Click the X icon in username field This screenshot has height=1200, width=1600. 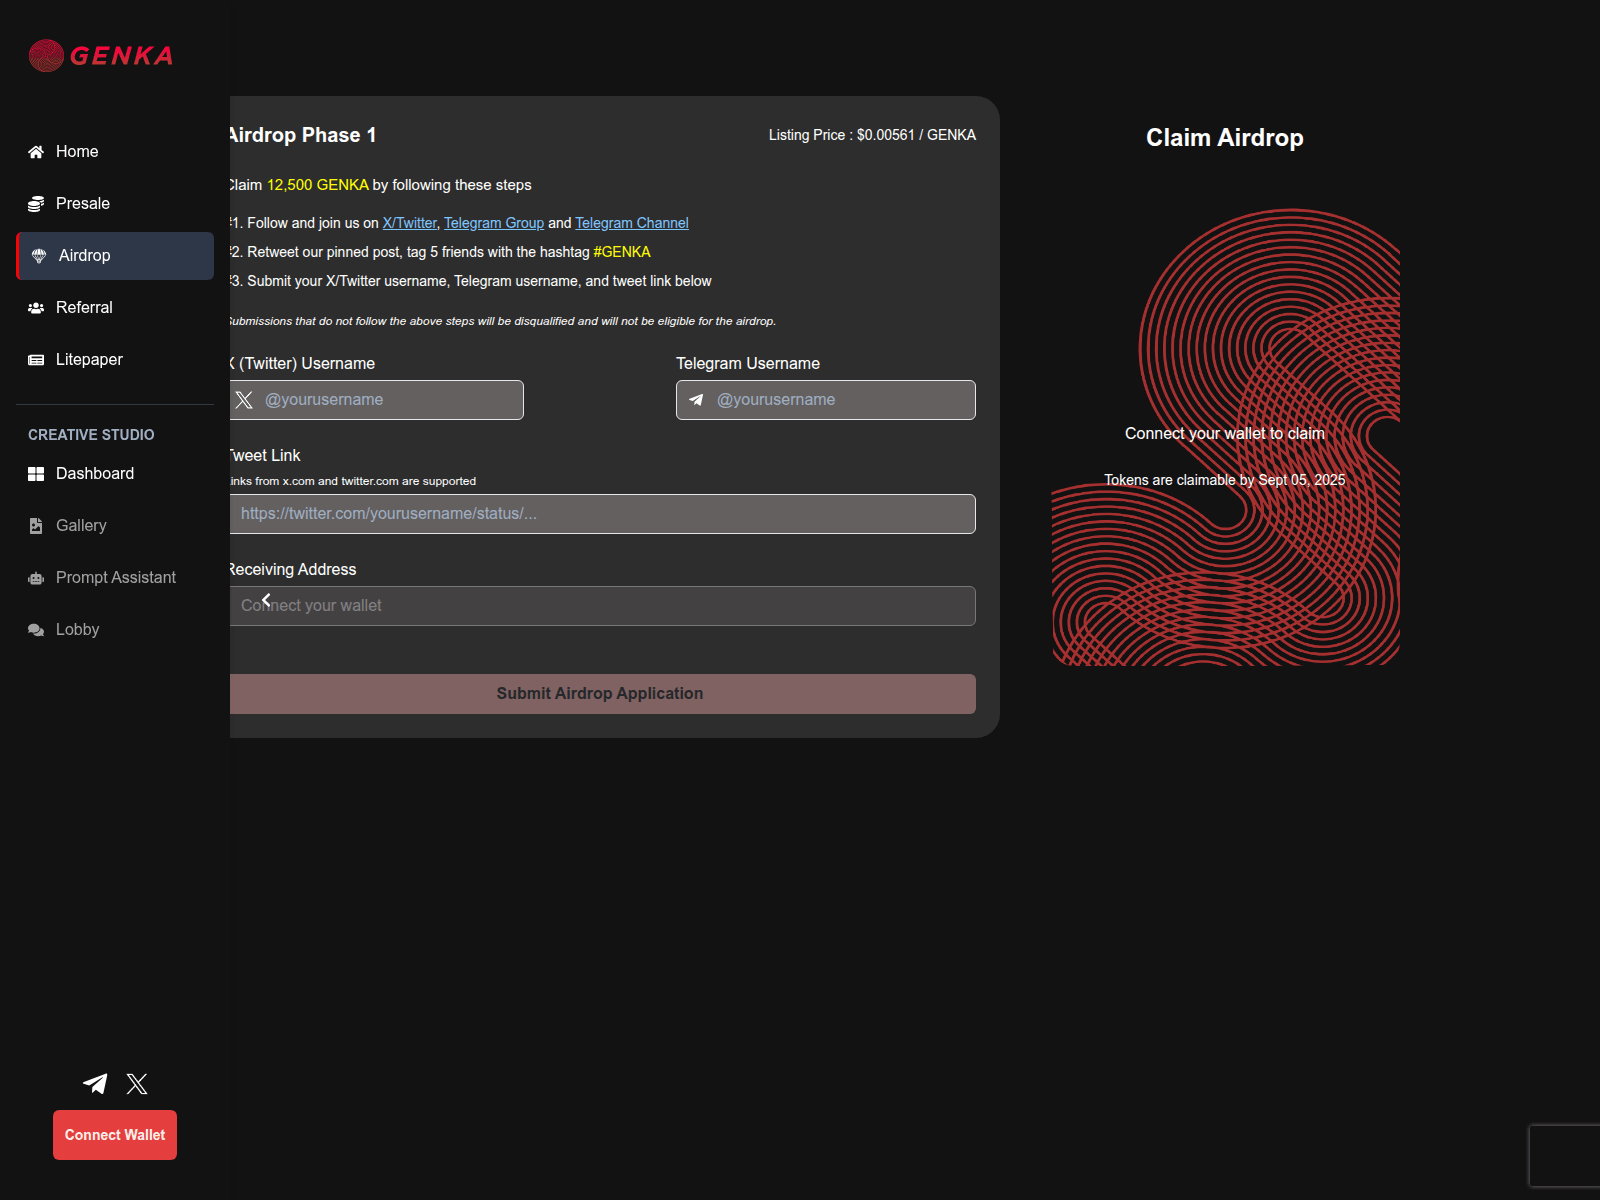[244, 400]
